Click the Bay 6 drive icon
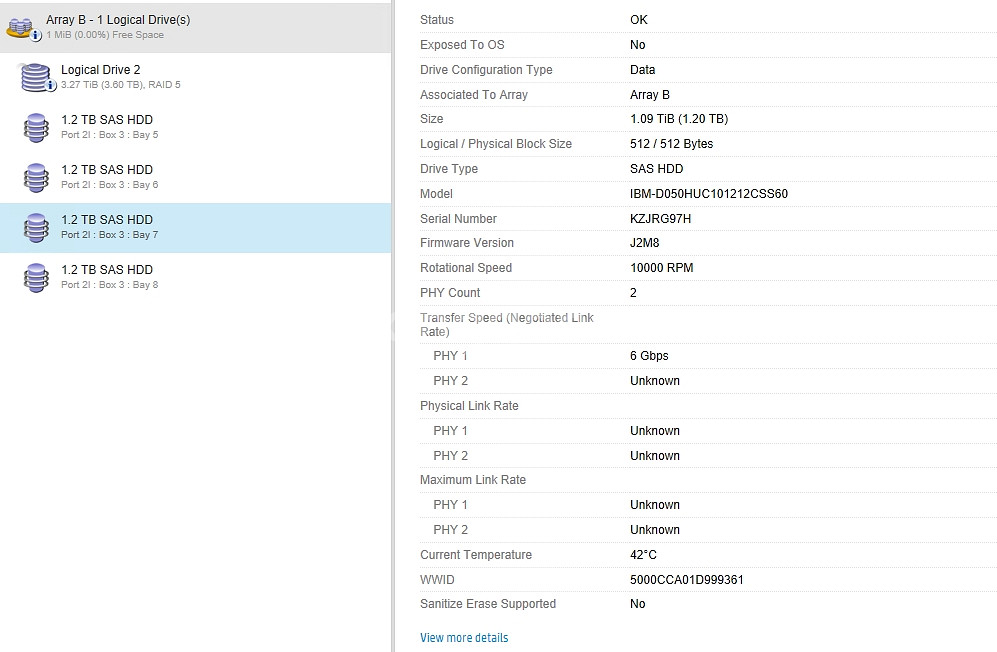This screenshot has width=997, height=652. tap(36, 177)
